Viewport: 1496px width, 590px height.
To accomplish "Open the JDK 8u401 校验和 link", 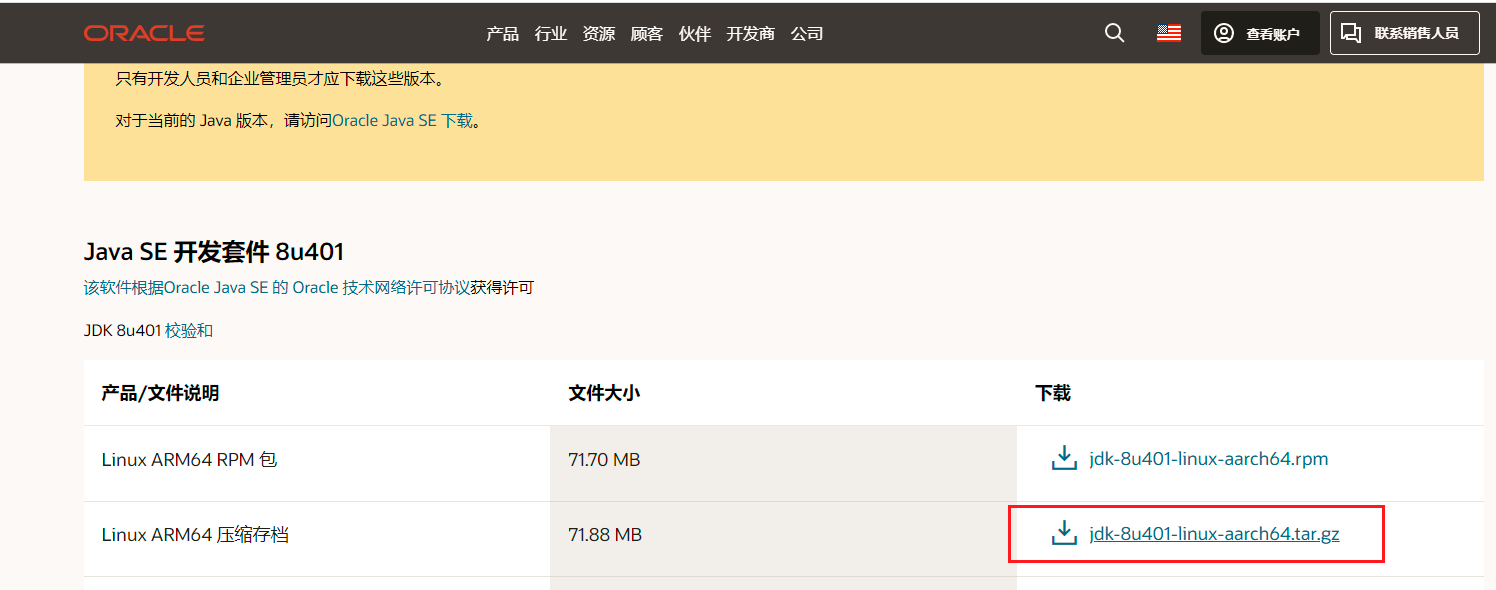I will pos(189,330).
